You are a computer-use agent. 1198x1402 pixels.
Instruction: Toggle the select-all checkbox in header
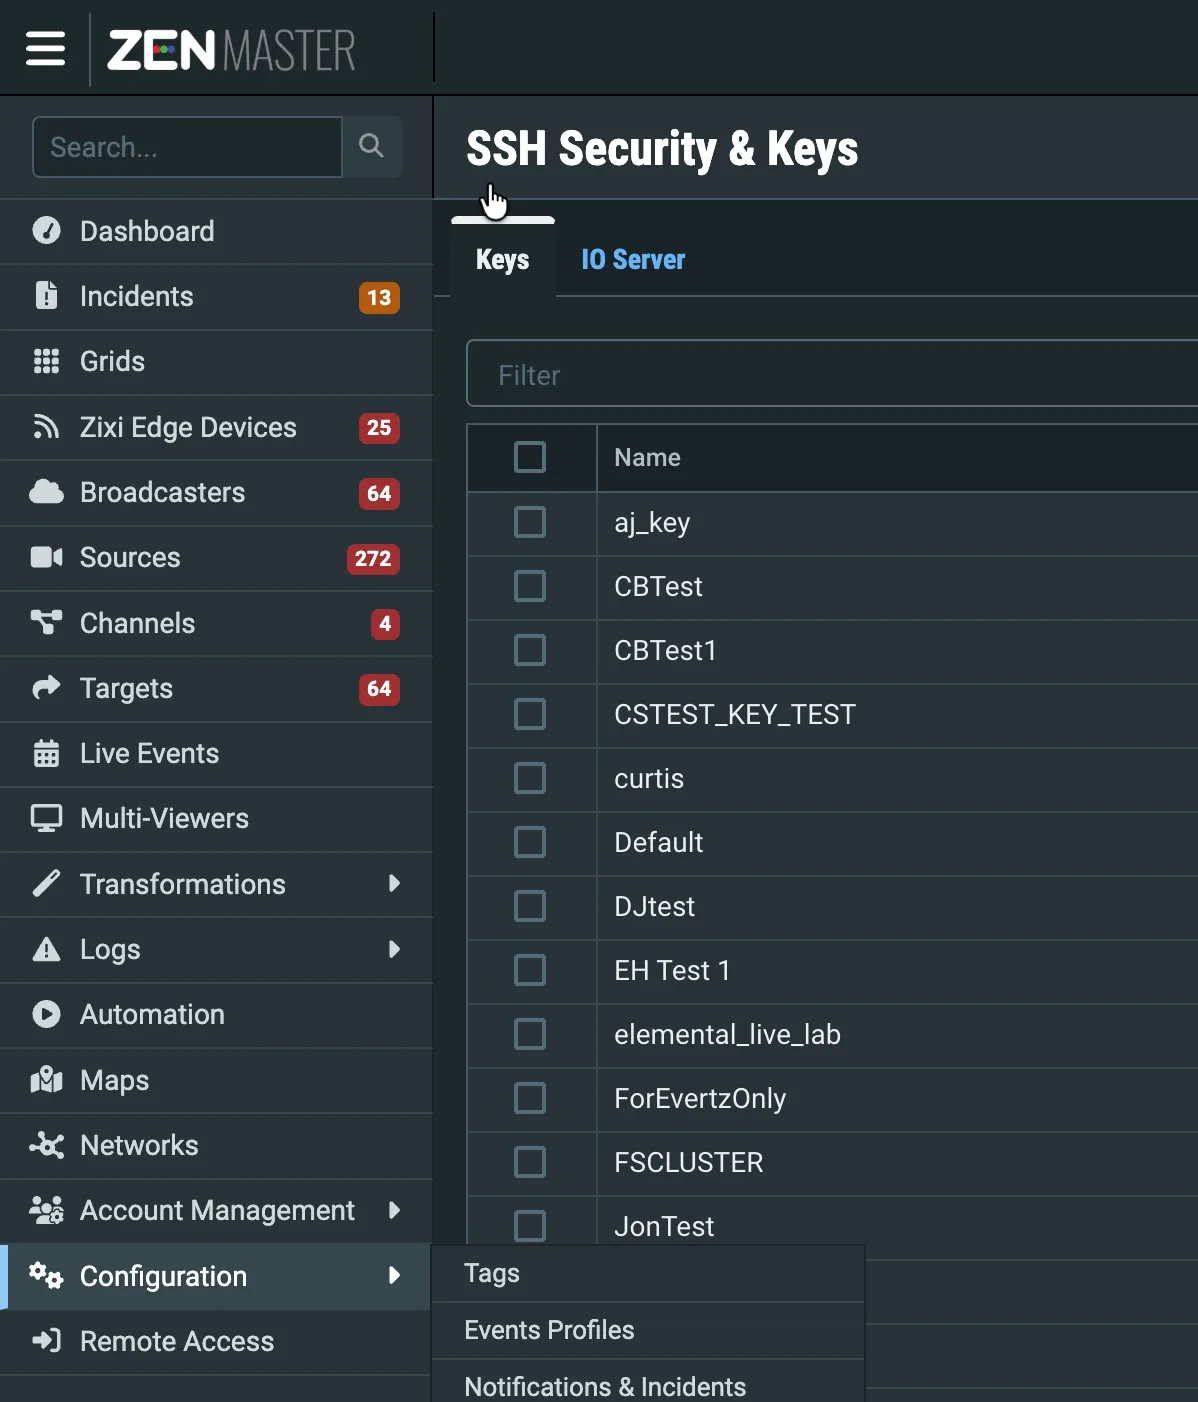click(529, 457)
